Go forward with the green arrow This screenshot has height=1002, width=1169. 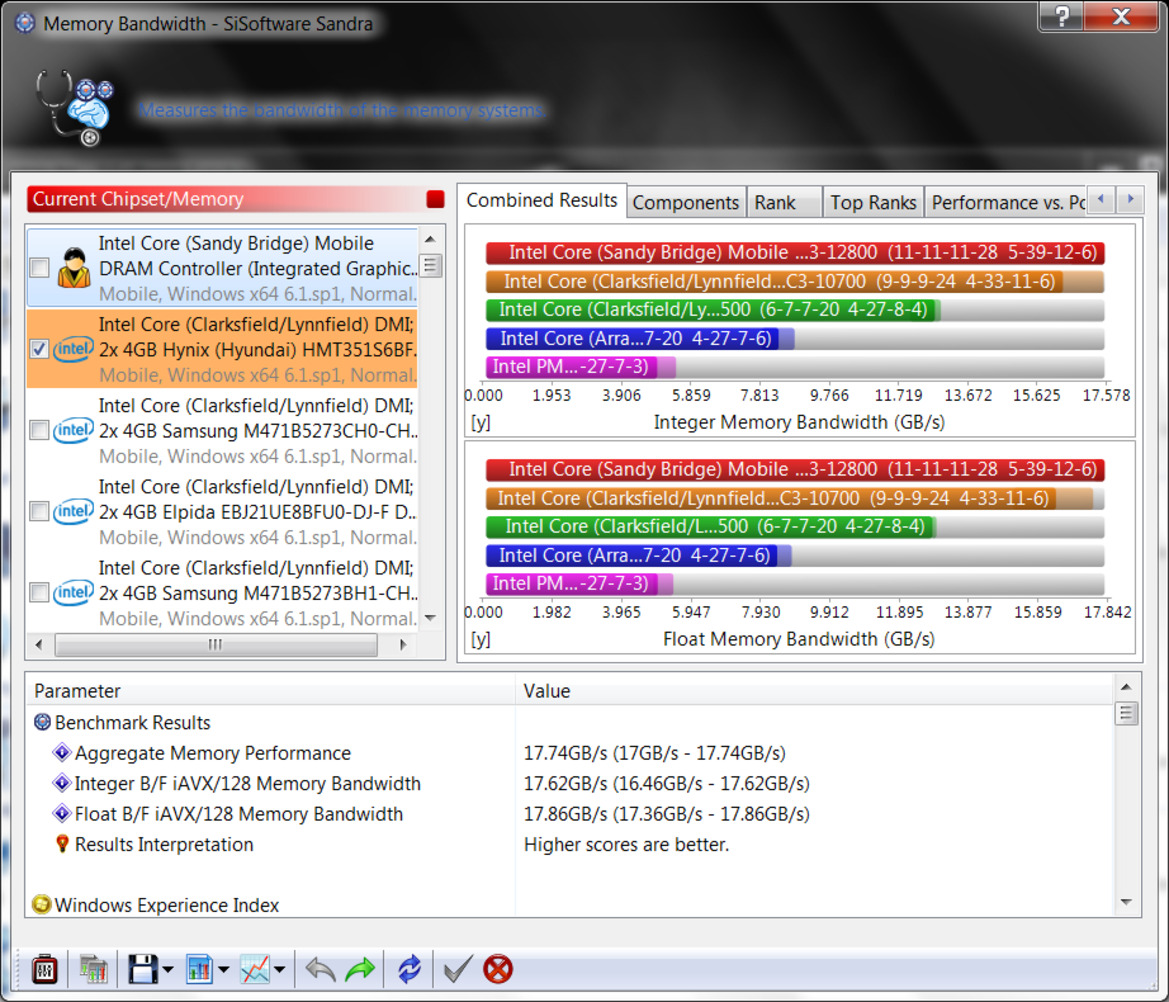coord(361,969)
